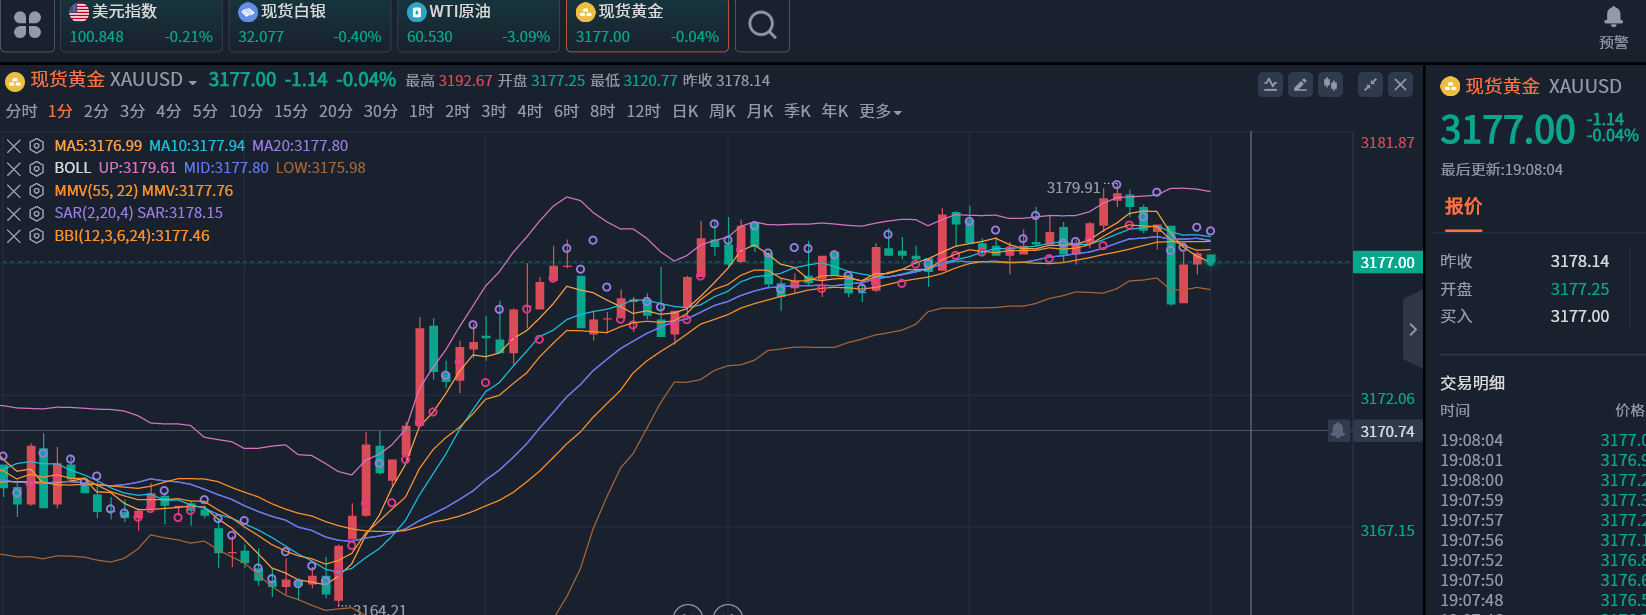Screen dimensions: 1646x615
Task: Switch to 年K yearly candles
Action: point(835,112)
